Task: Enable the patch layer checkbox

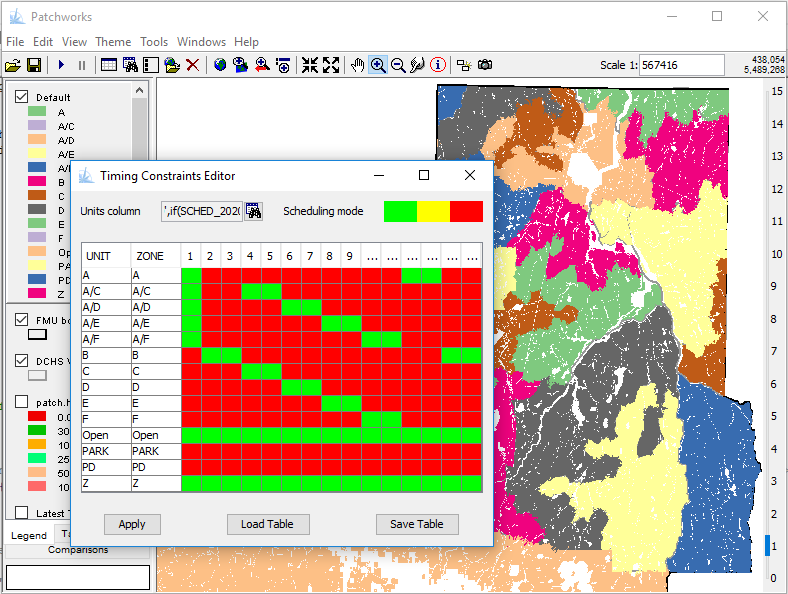Action: coord(21,401)
